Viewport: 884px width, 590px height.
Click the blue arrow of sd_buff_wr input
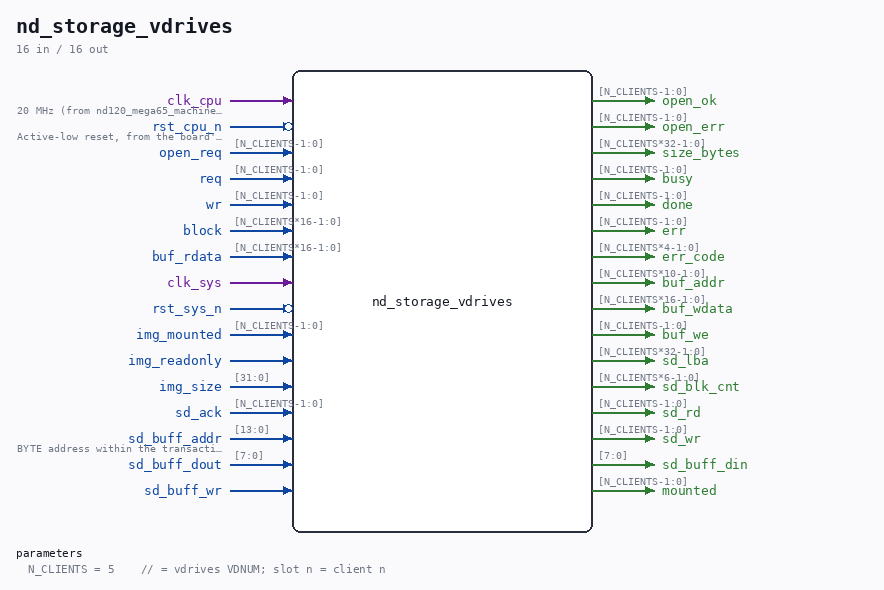pos(261,491)
